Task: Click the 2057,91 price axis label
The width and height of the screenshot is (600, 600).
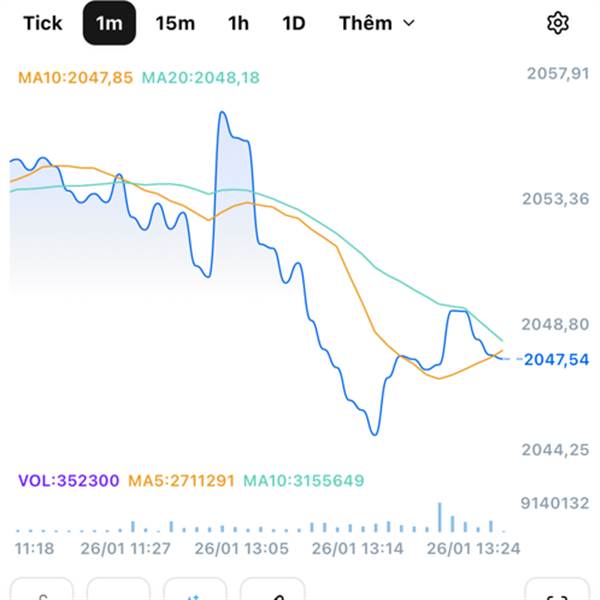Action: [556, 72]
